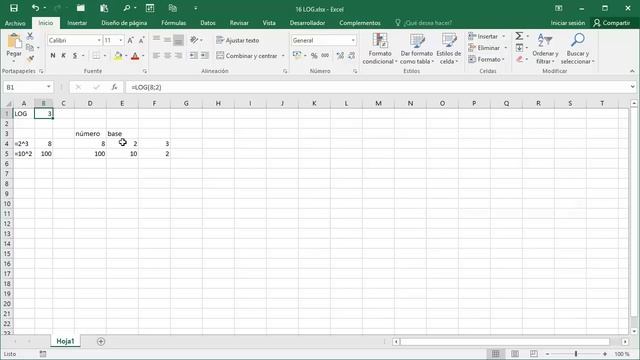Expand the Formato cells dropdown
The image size is (640, 360).
(x=503, y=59)
